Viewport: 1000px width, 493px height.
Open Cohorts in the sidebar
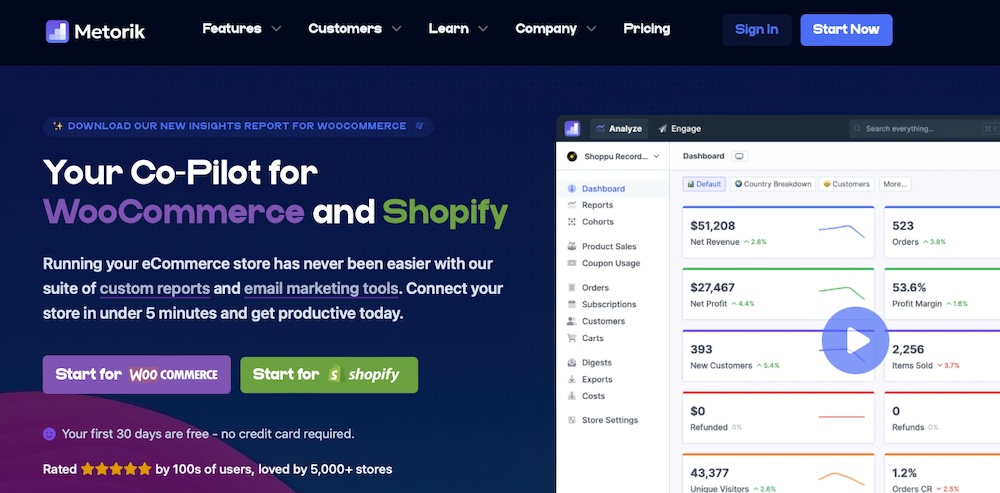click(598, 222)
